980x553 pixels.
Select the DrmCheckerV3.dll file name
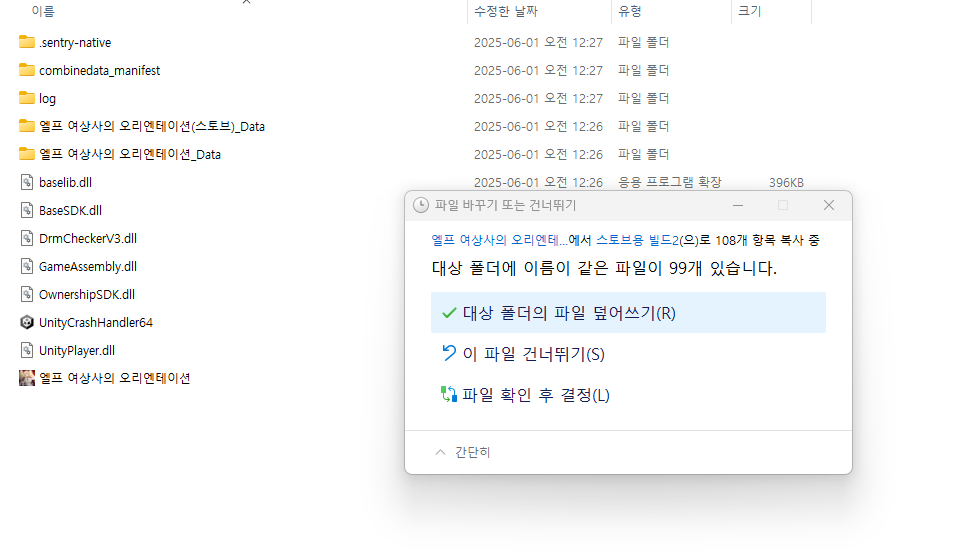88,239
